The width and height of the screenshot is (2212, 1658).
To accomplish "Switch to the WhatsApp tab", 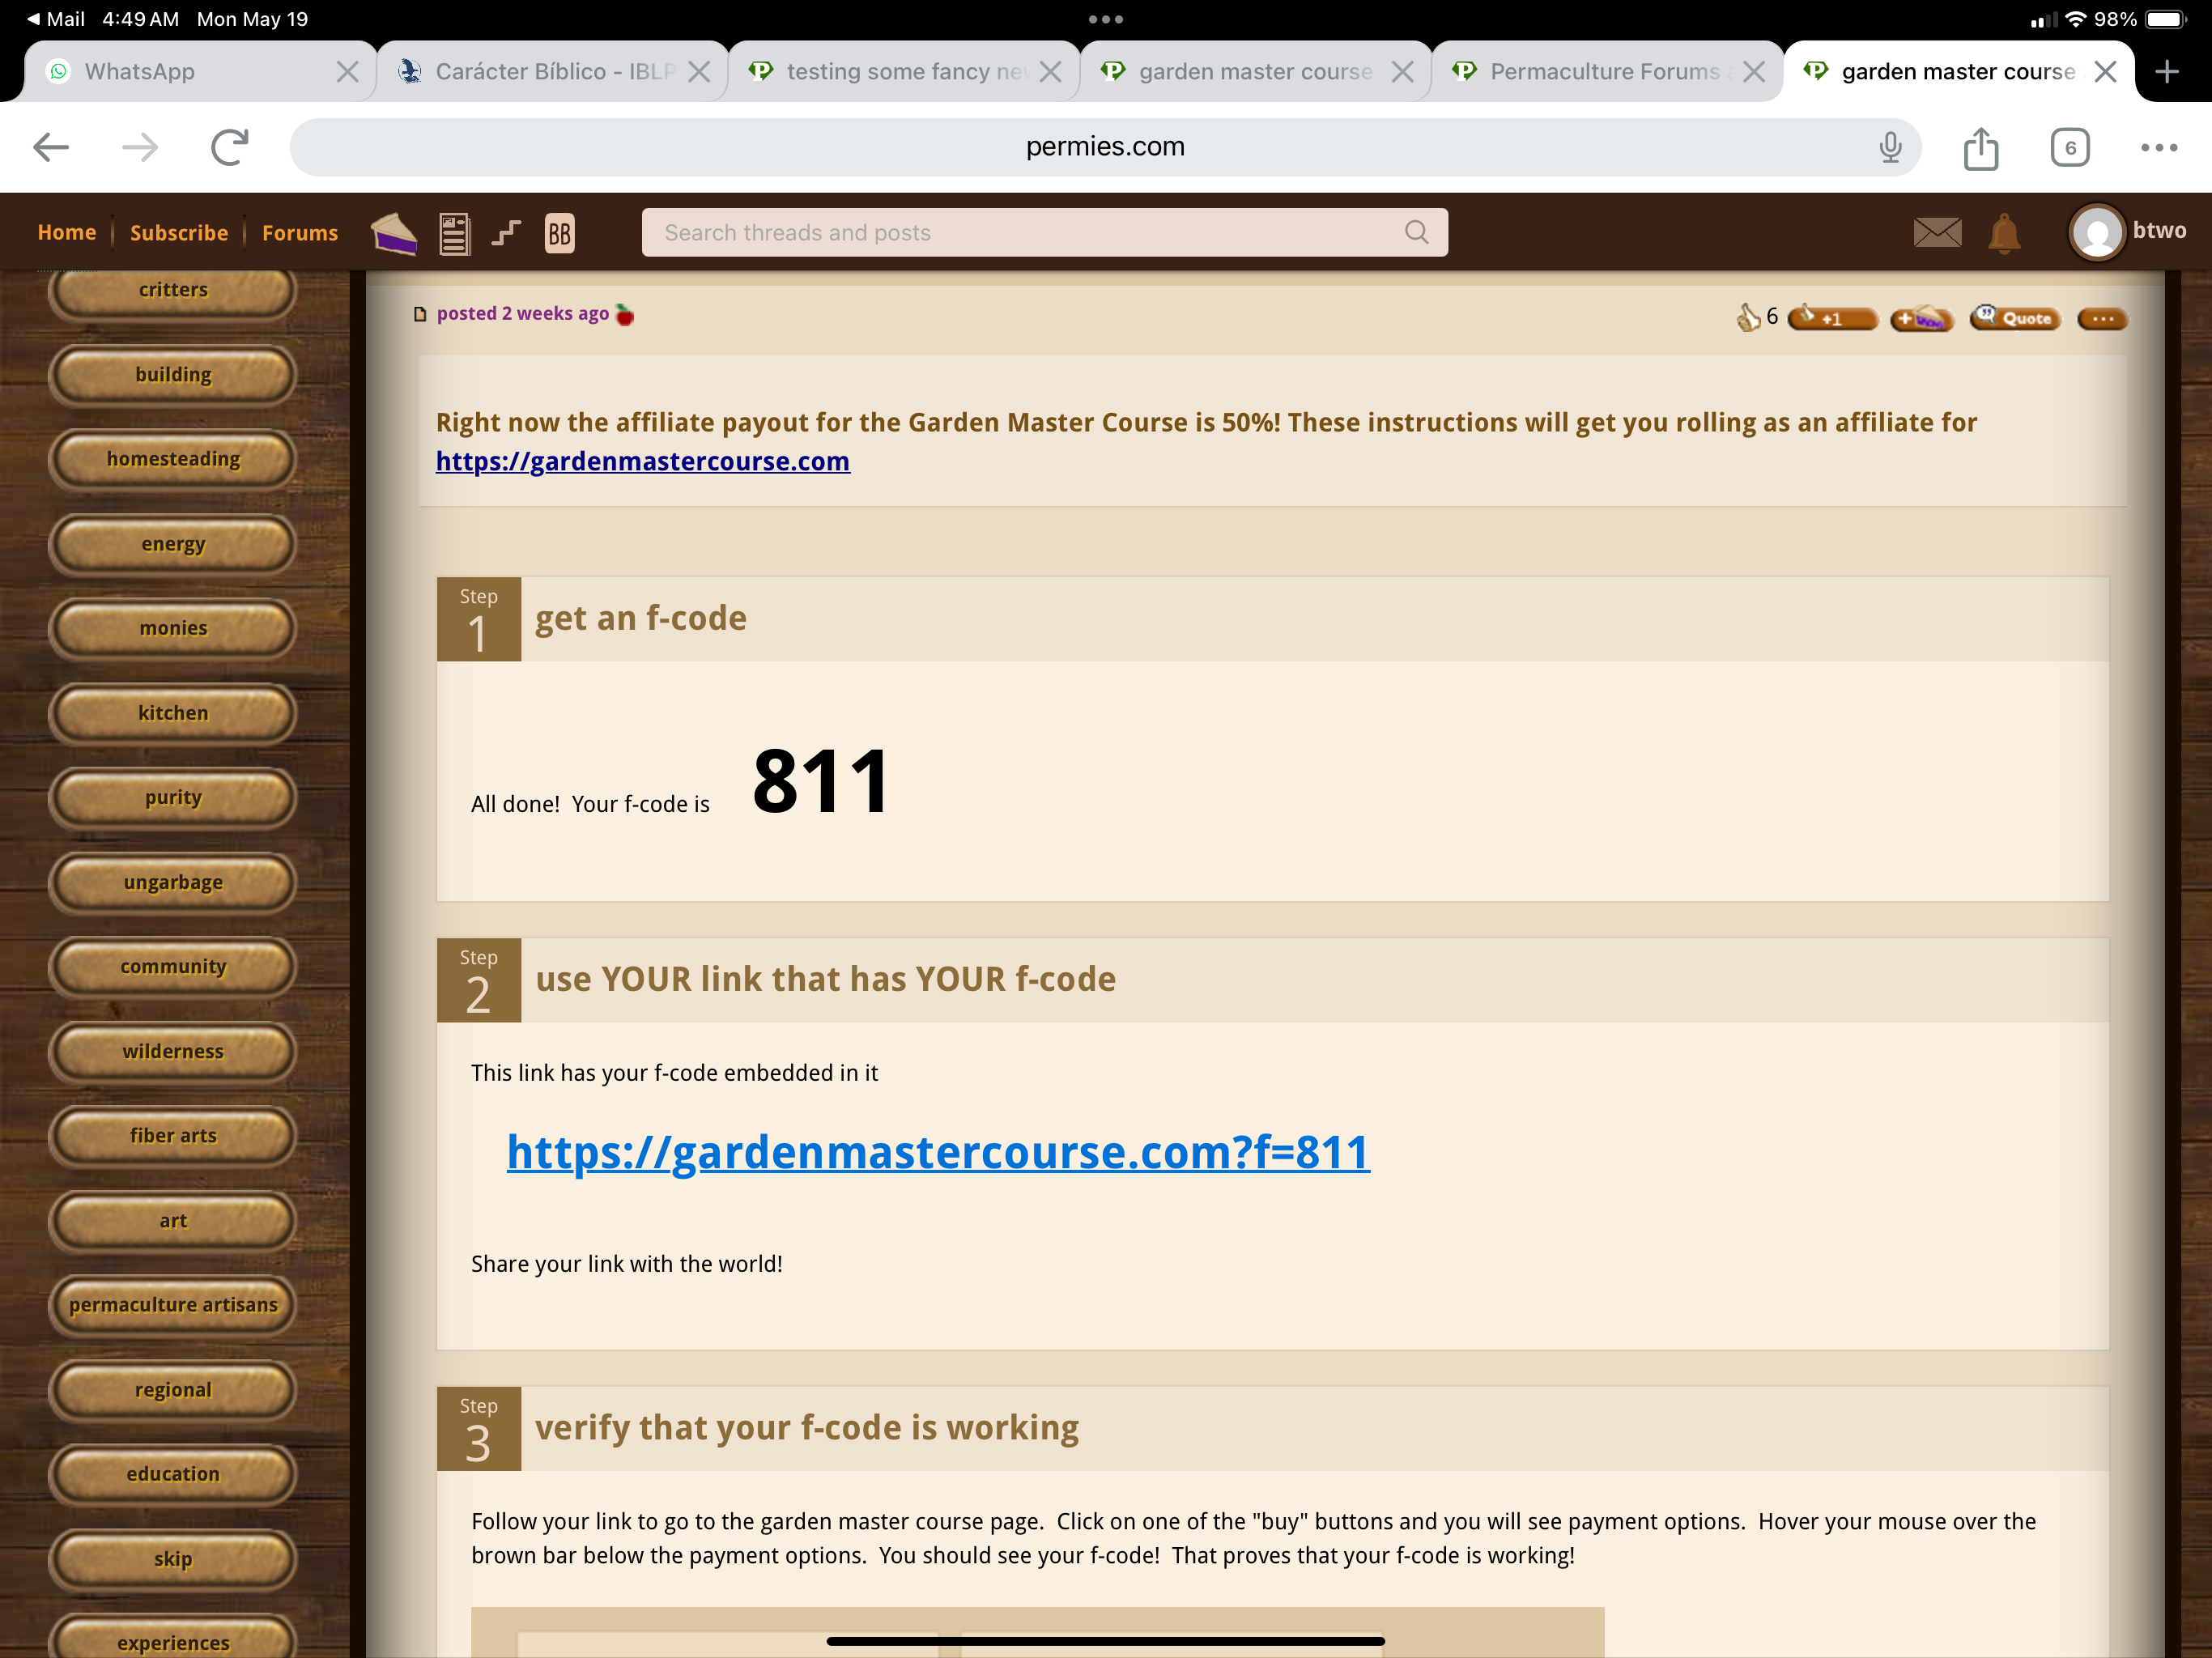I will pos(190,72).
